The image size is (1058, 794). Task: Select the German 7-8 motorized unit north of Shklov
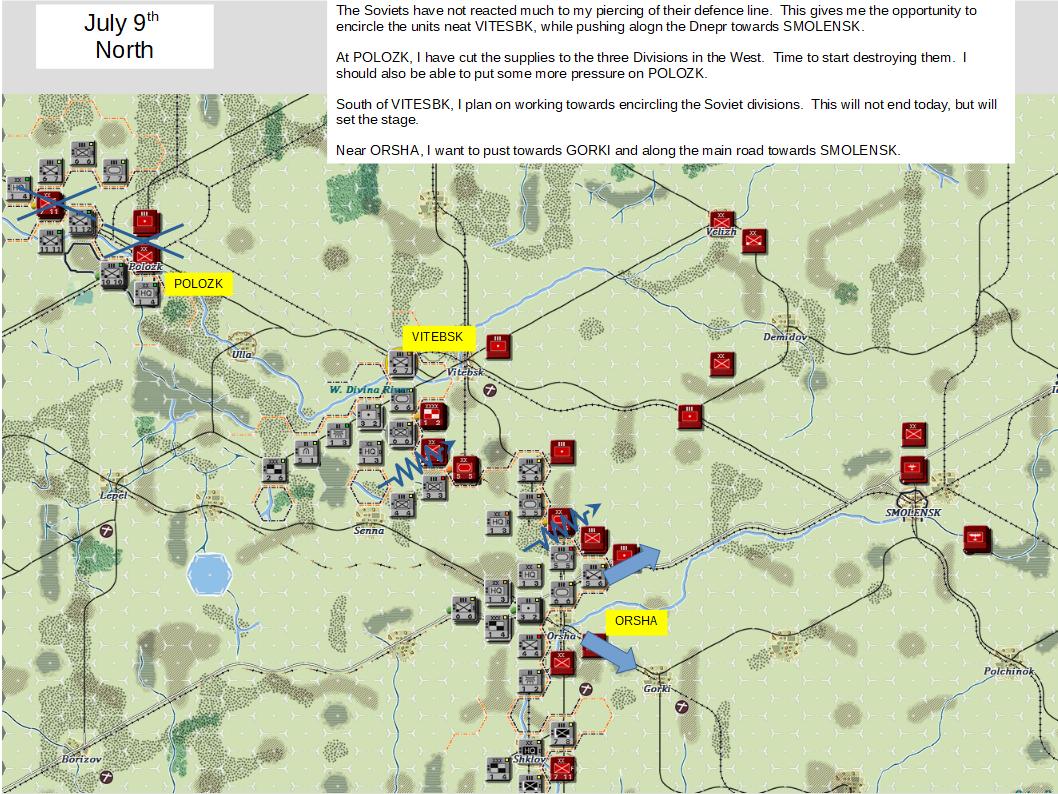click(x=562, y=733)
